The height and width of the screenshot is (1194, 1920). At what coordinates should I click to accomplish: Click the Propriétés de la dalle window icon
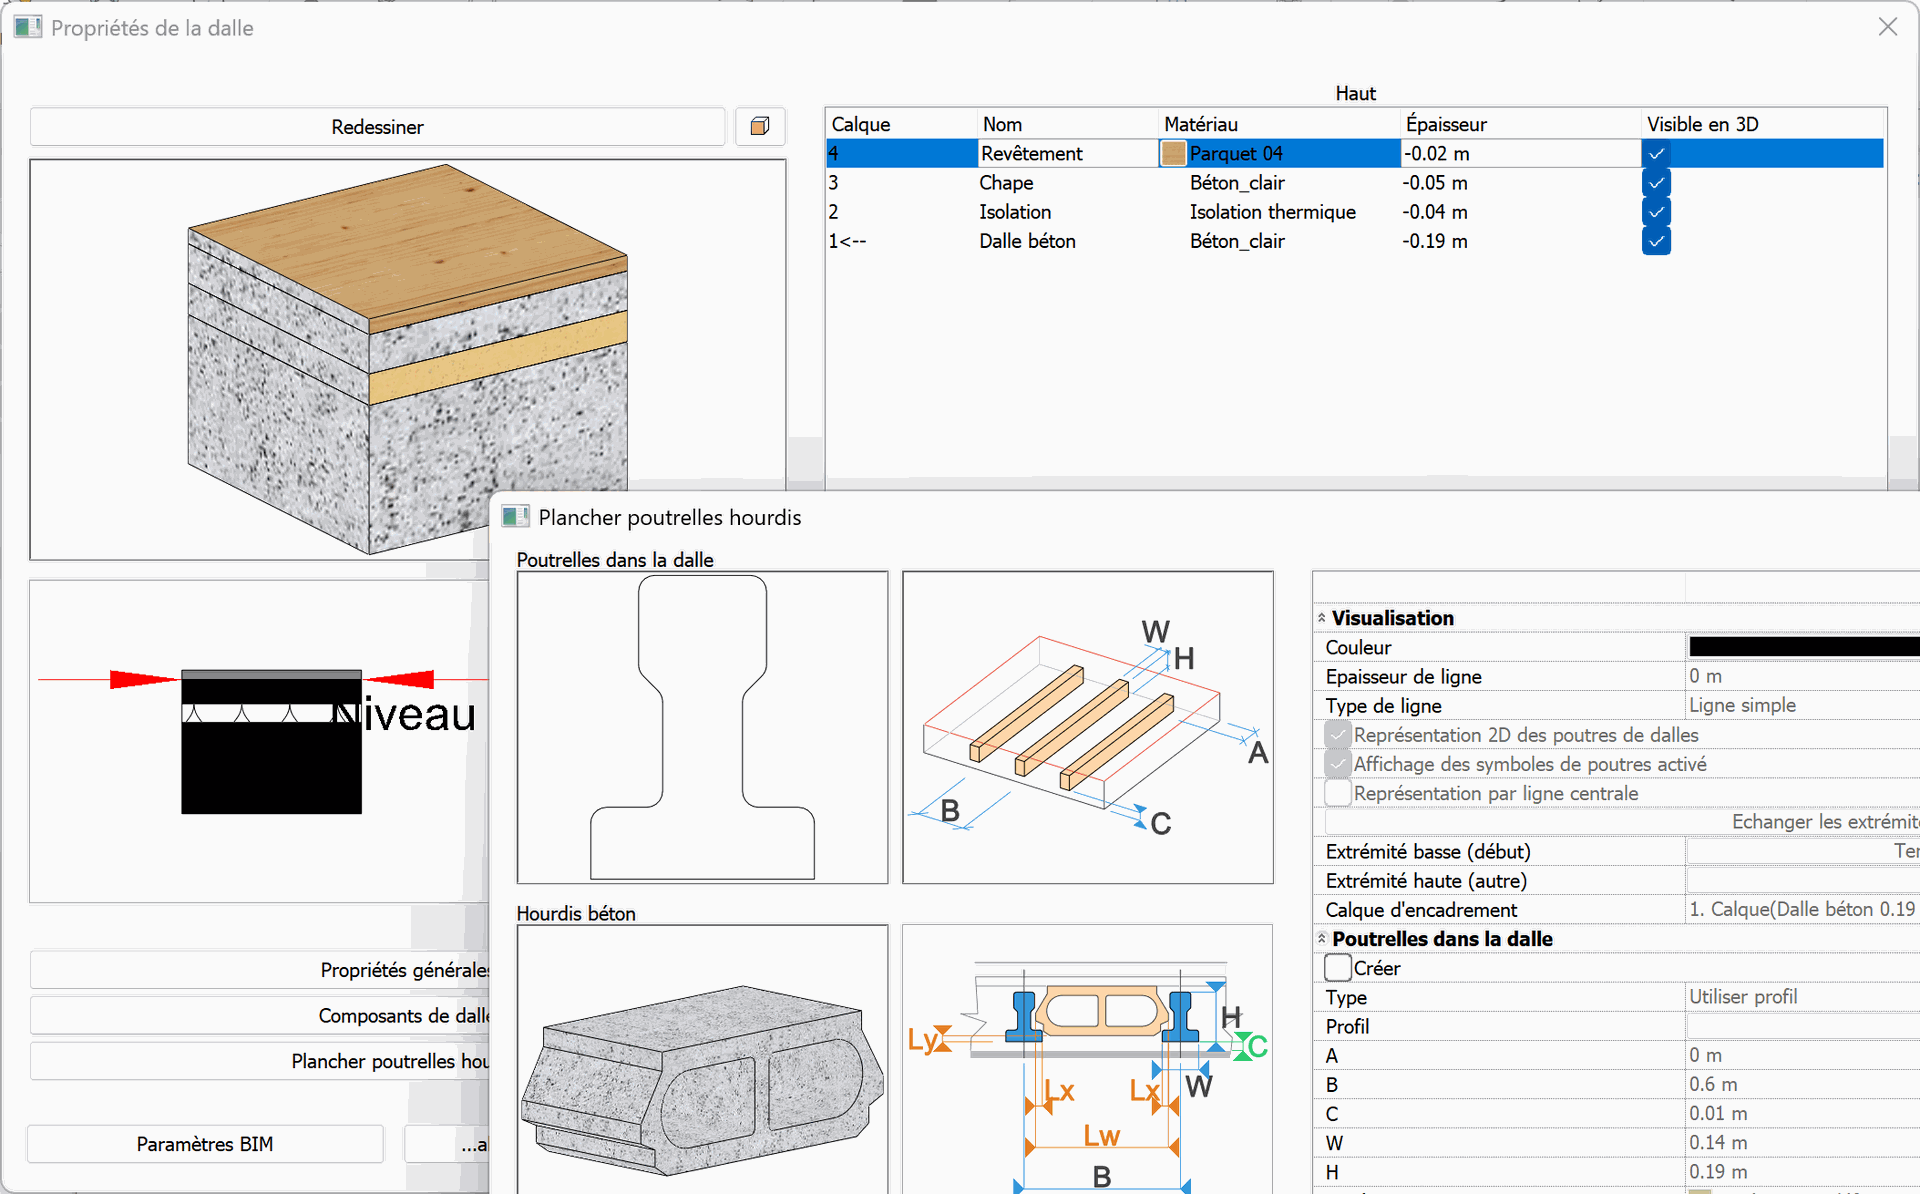pyautogui.click(x=28, y=27)
